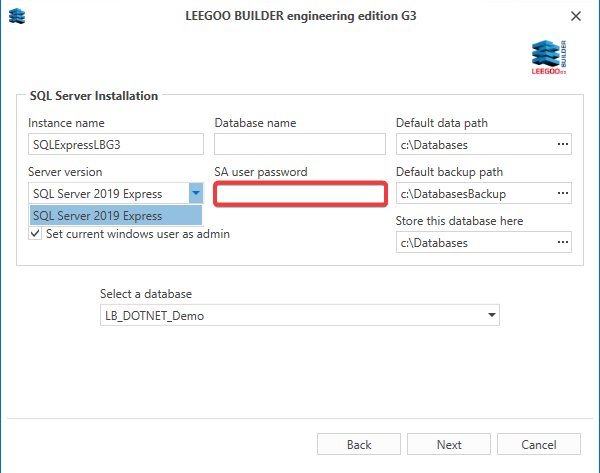600x473 pixels.
Task: Toggle Set current windows user as admin
Action: tap(36, 233)
